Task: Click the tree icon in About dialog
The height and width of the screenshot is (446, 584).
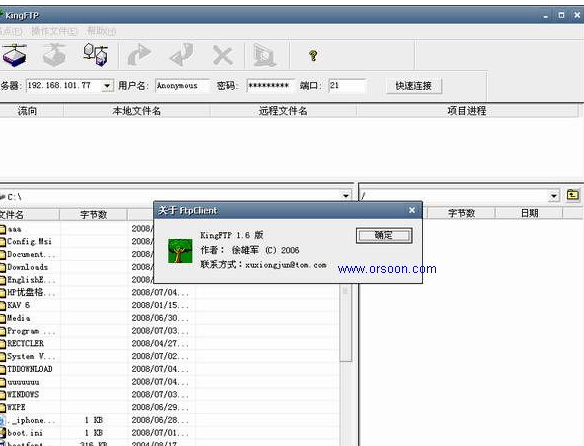Action: [x=180, y=251]
